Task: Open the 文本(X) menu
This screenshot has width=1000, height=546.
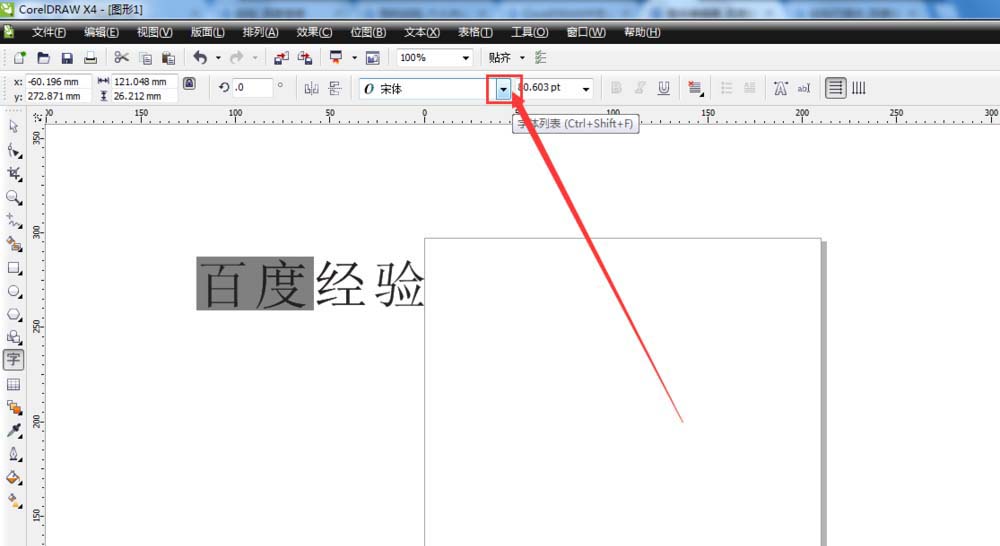Action: [x=422, y=32]
